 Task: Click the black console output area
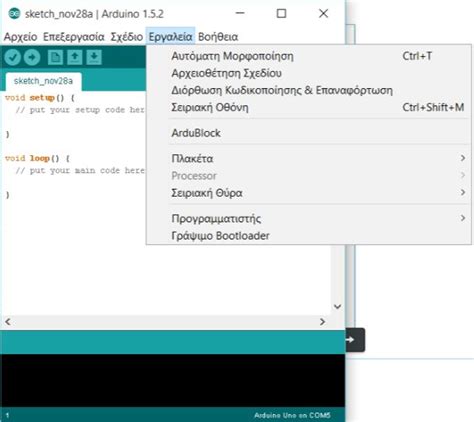pyautogui.click(x=173, y=380)
